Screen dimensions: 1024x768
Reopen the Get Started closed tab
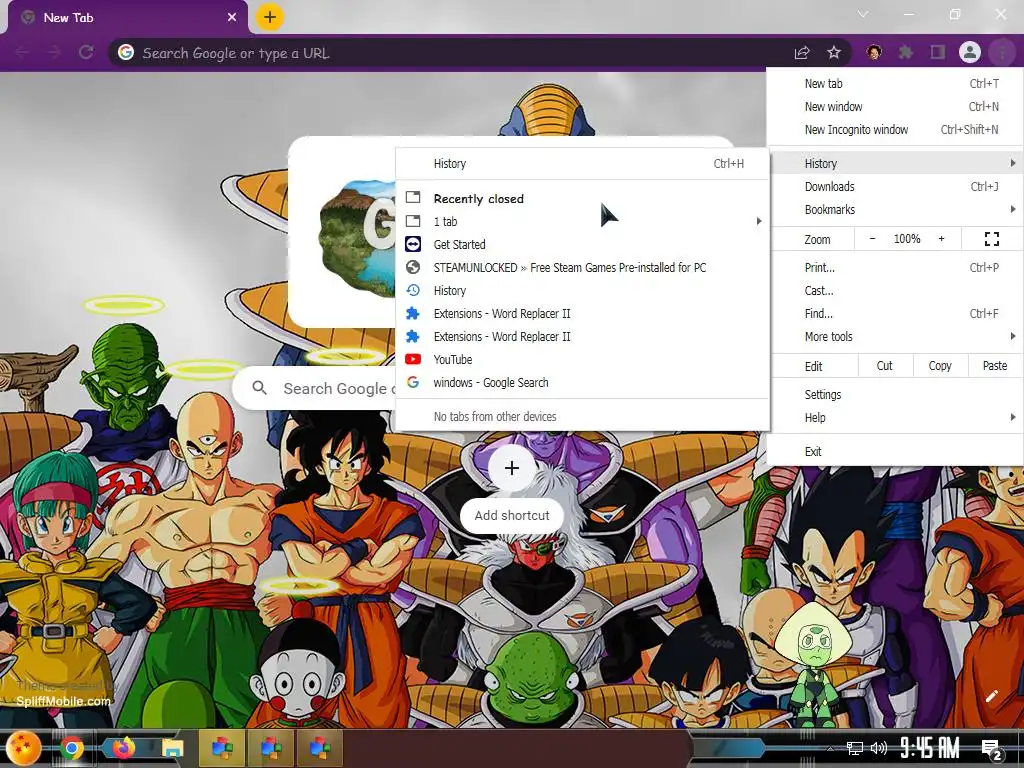583,244
